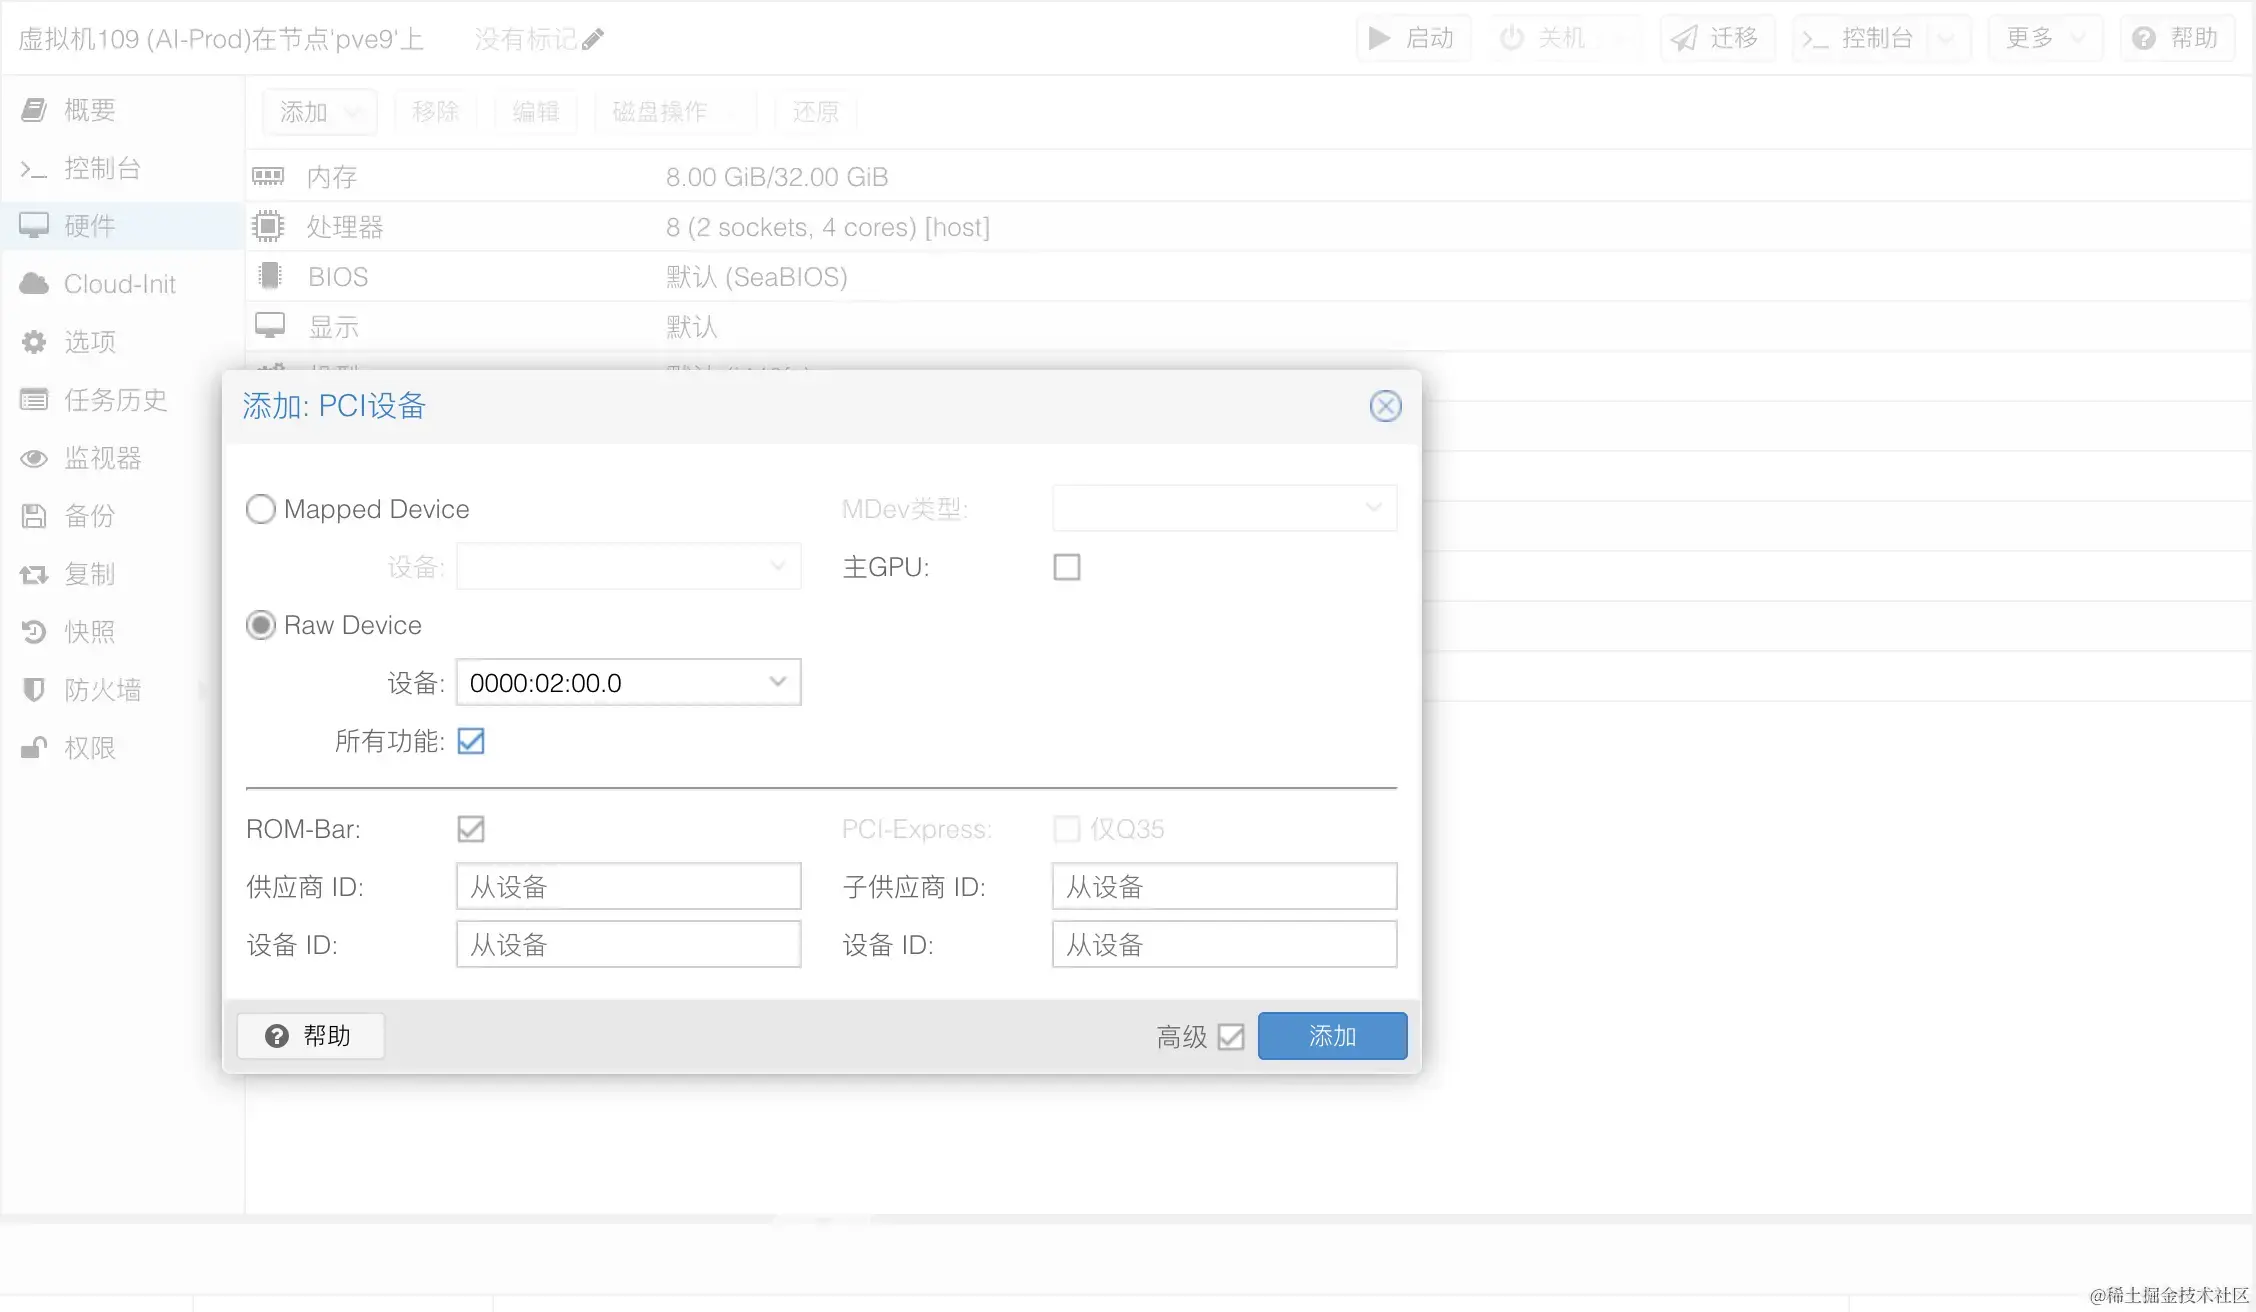Click the 硬件 sidebar icon
2256x1312 pixels.
click(x=33, y=225)
